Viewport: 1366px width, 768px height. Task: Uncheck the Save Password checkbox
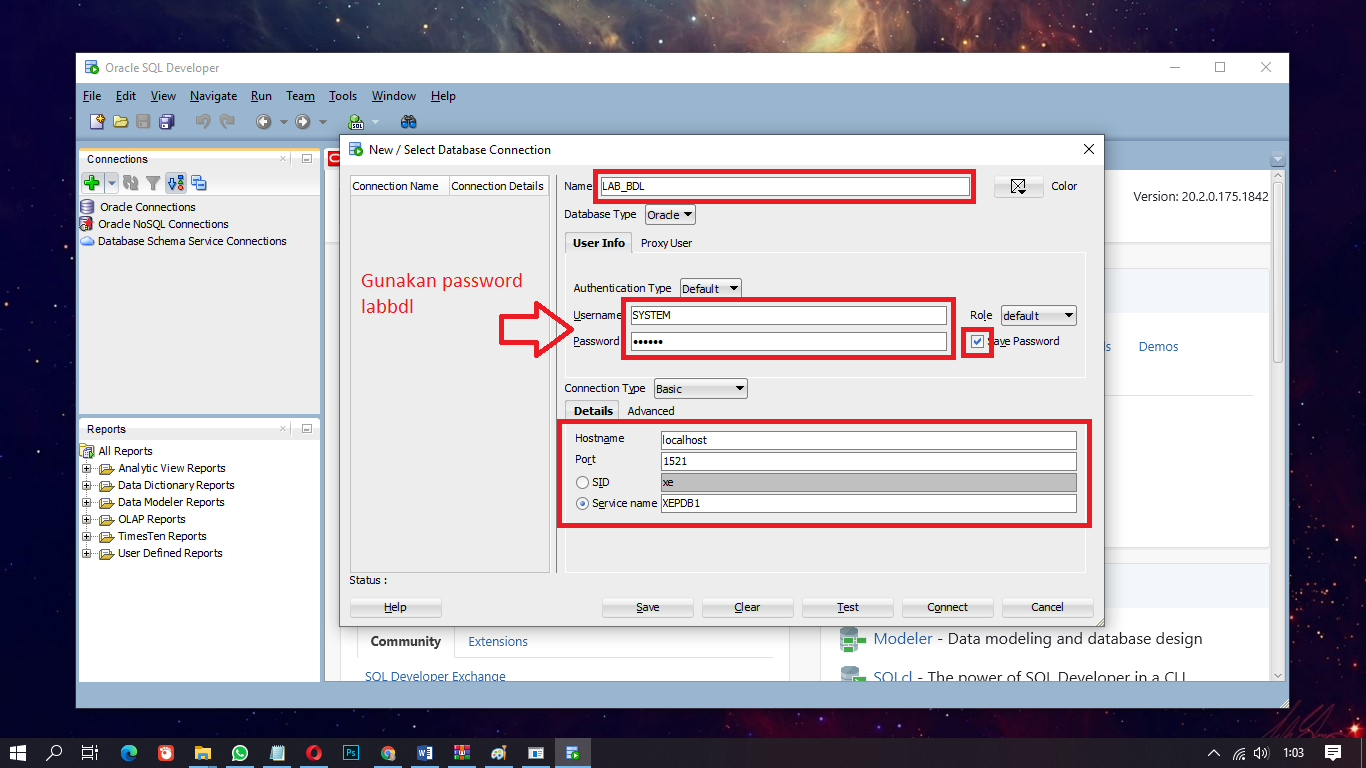[x=977, y=342]
